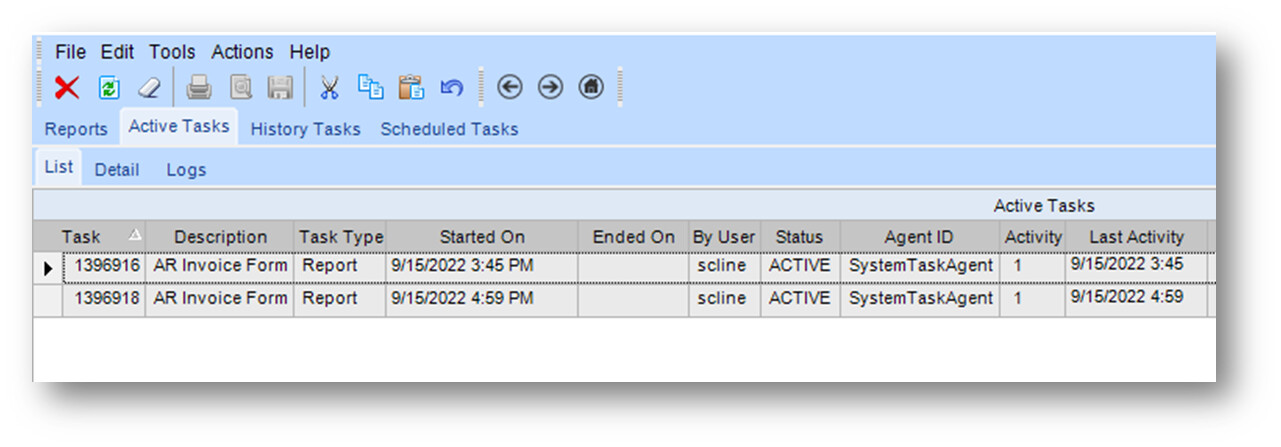Open the Help menu
This screenshot has width=1281, height=447.
click(x=310, y=52)
